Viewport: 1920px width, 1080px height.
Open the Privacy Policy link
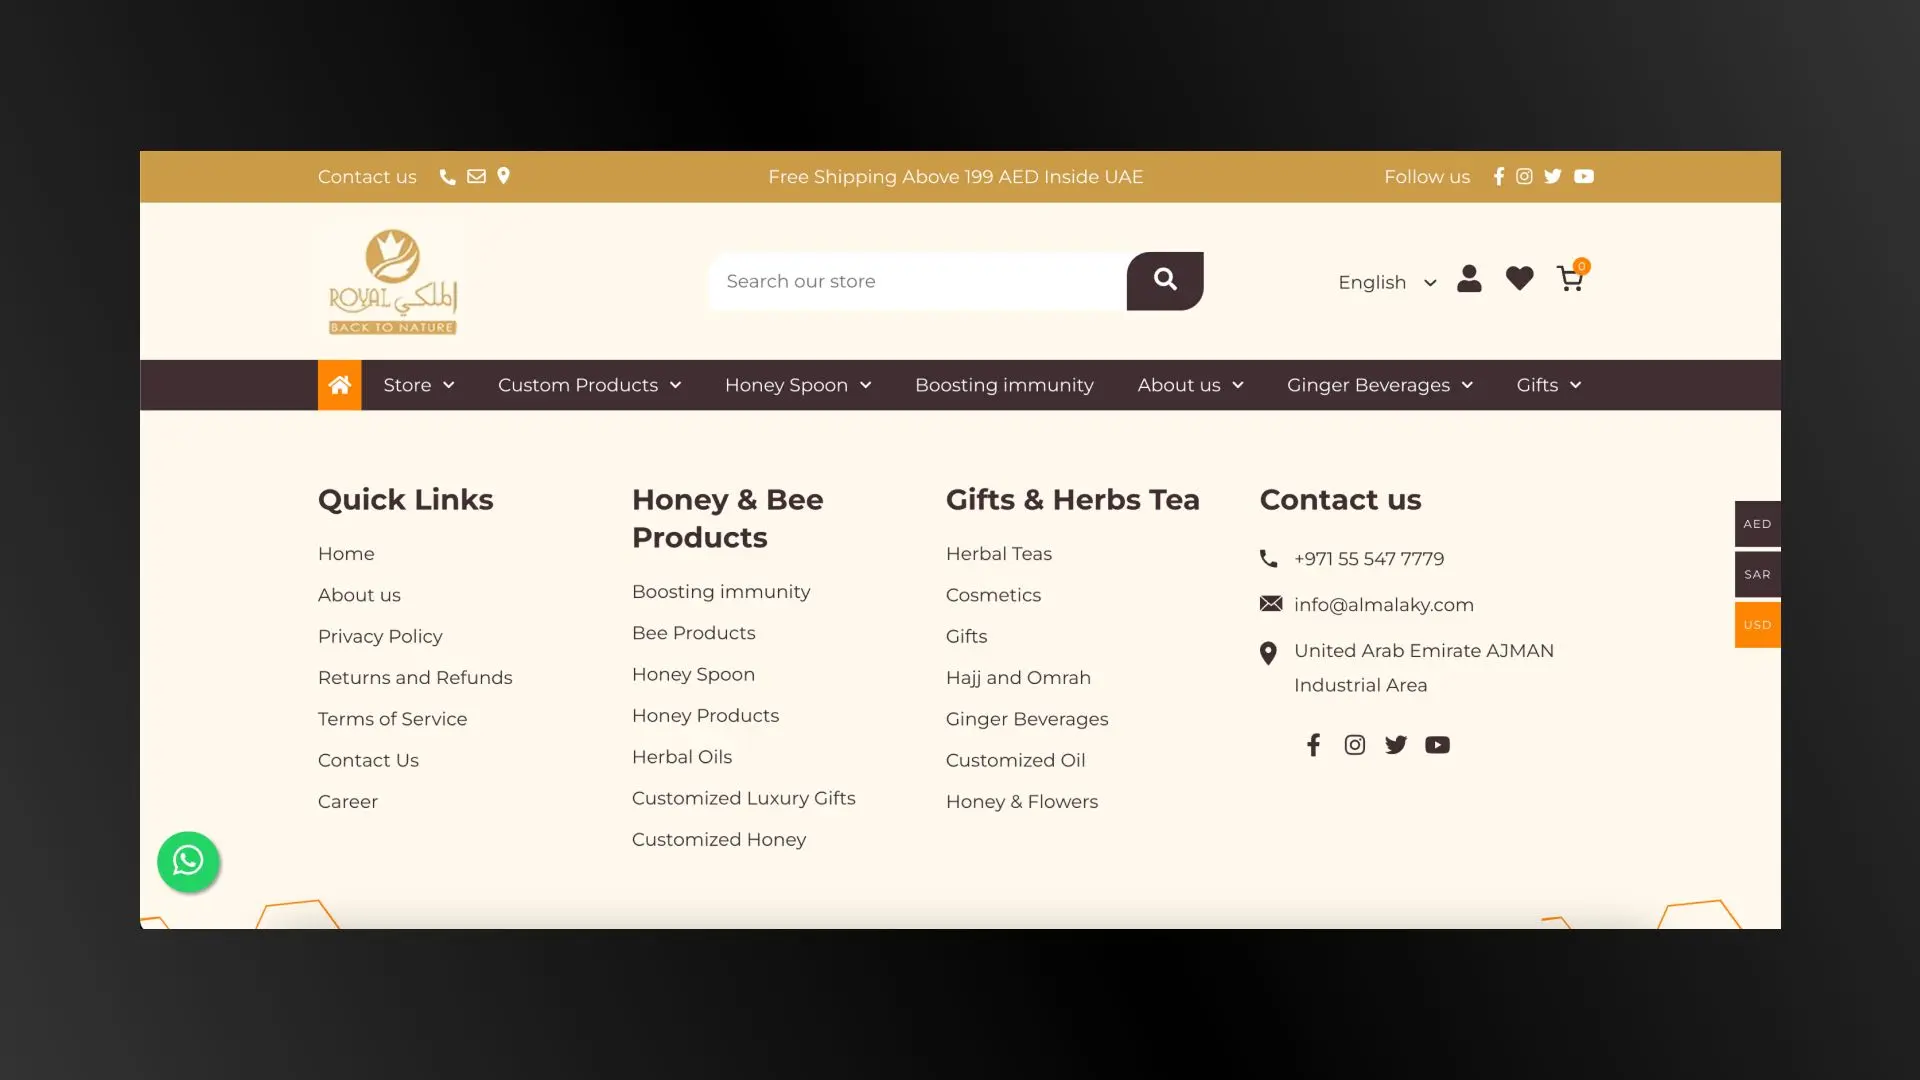coord(380,636)
